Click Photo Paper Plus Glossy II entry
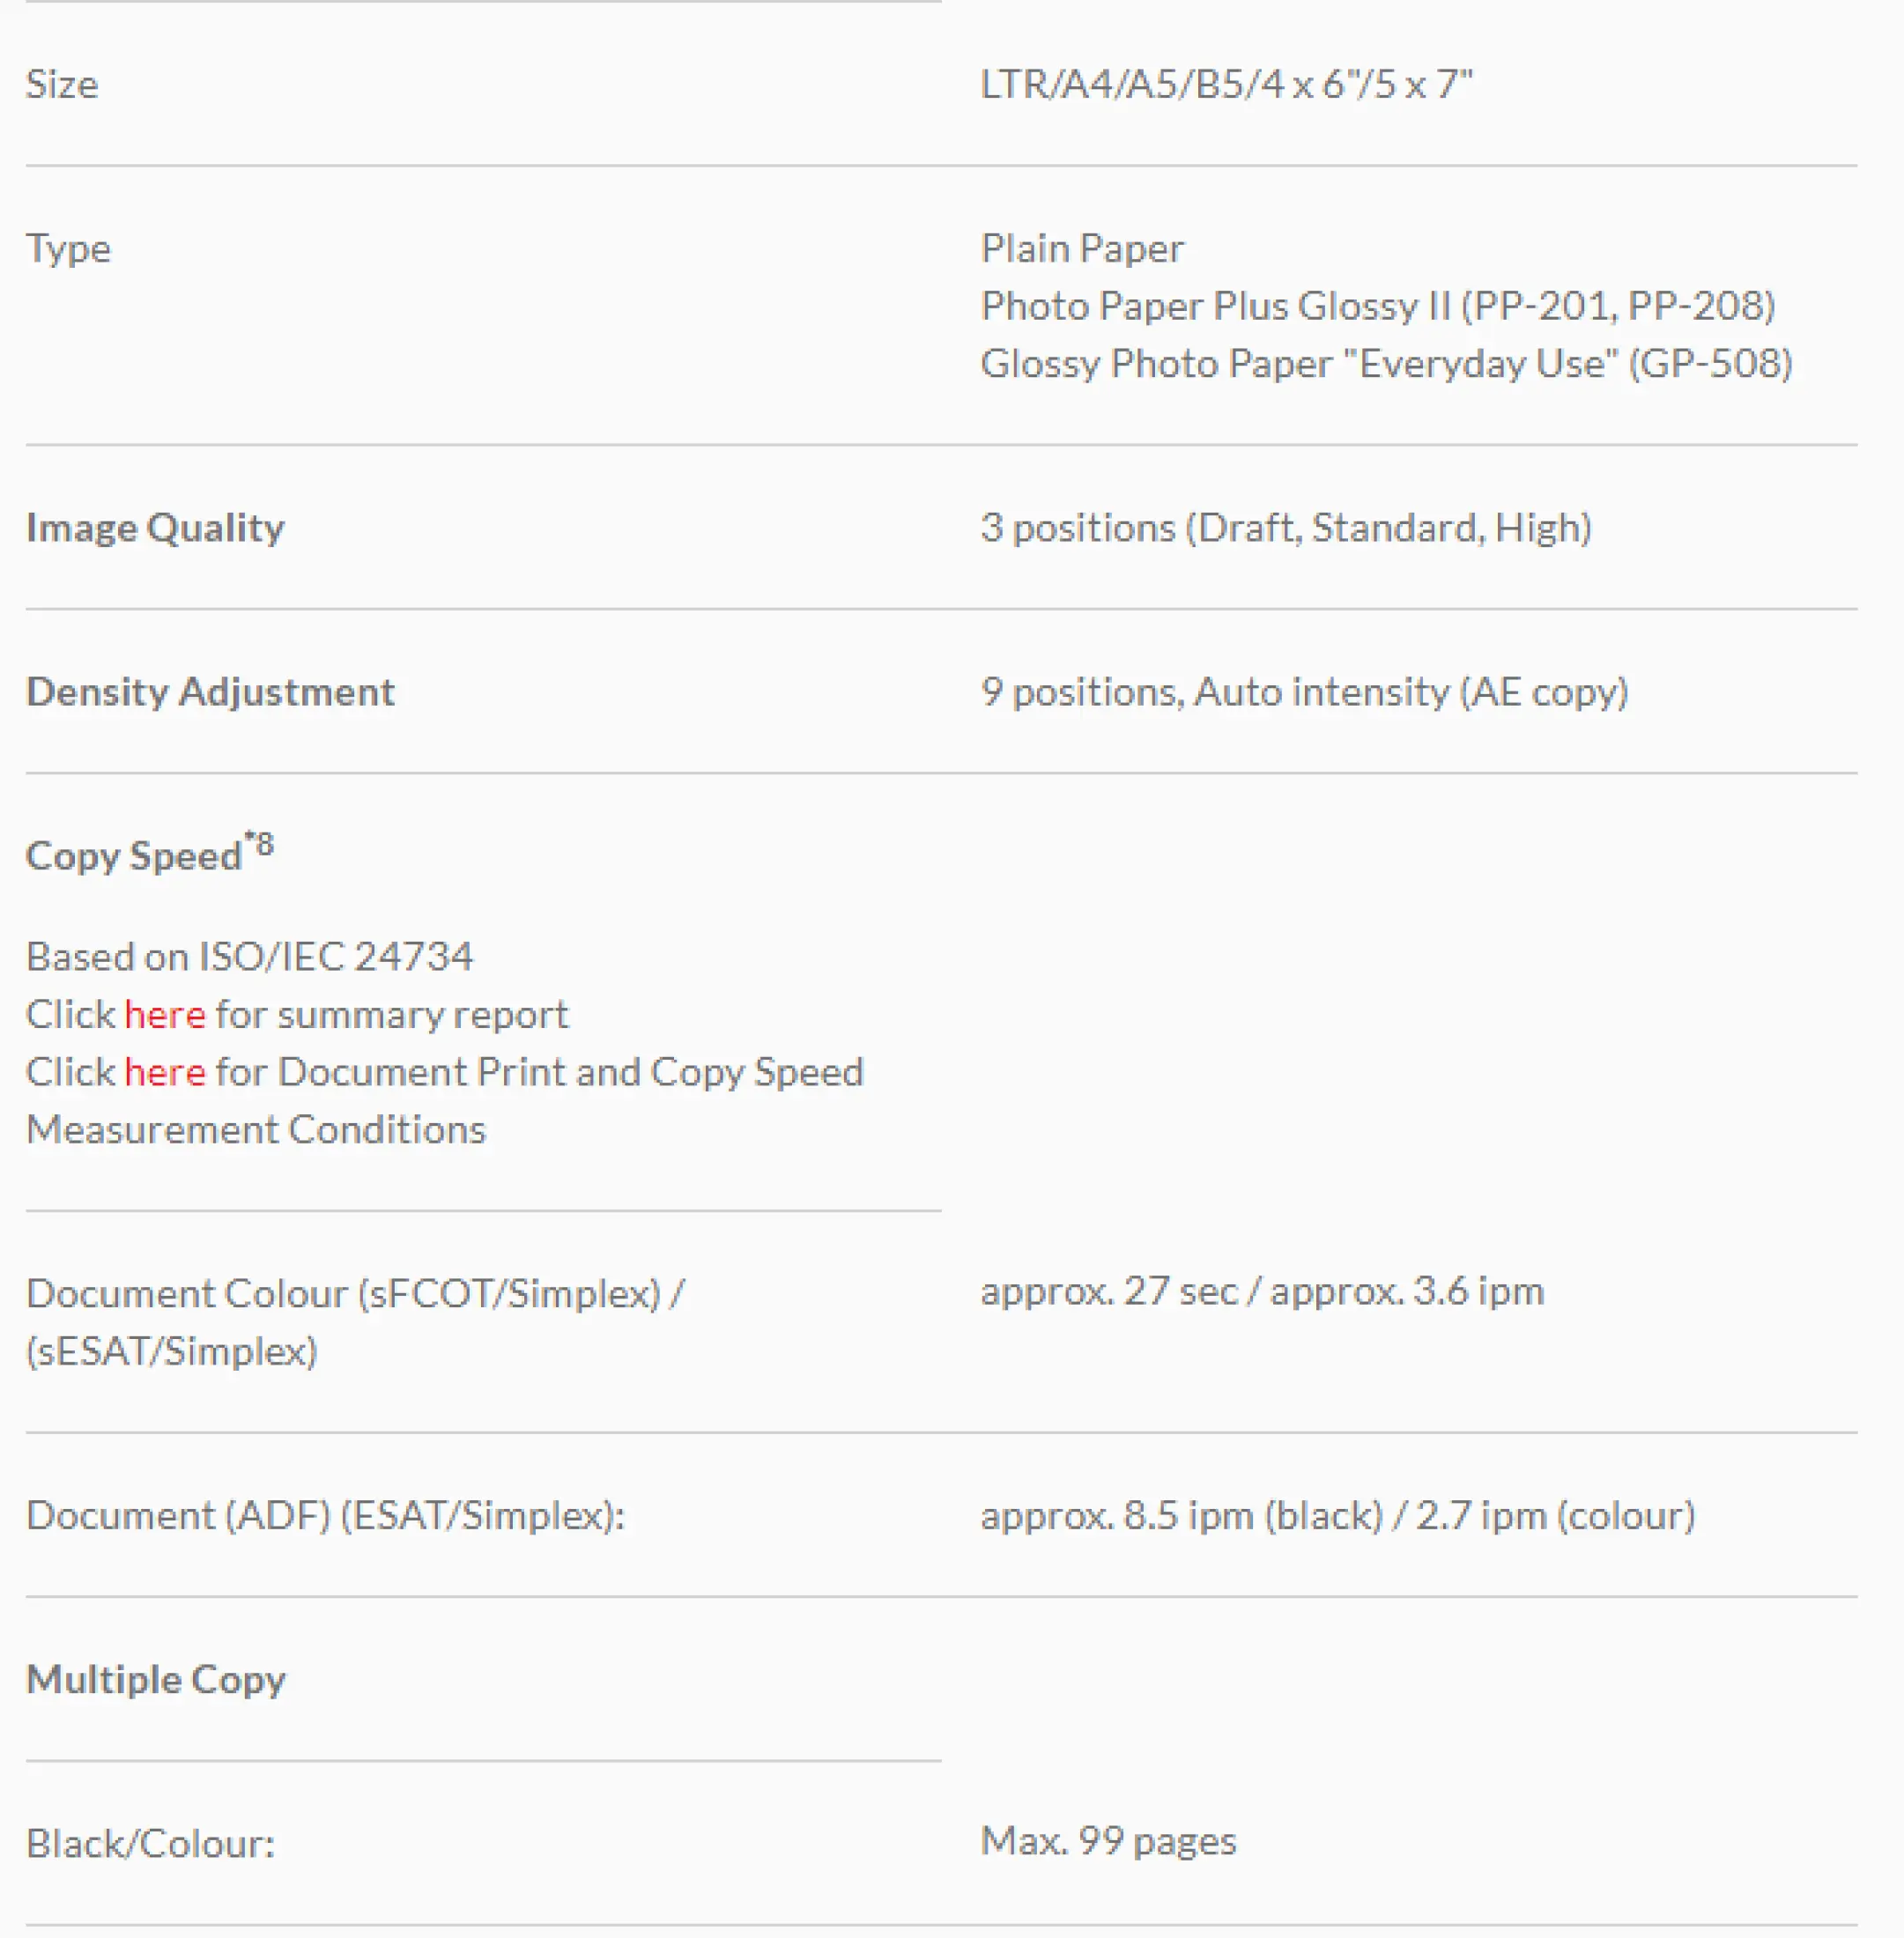 (x=1378, y=306)
